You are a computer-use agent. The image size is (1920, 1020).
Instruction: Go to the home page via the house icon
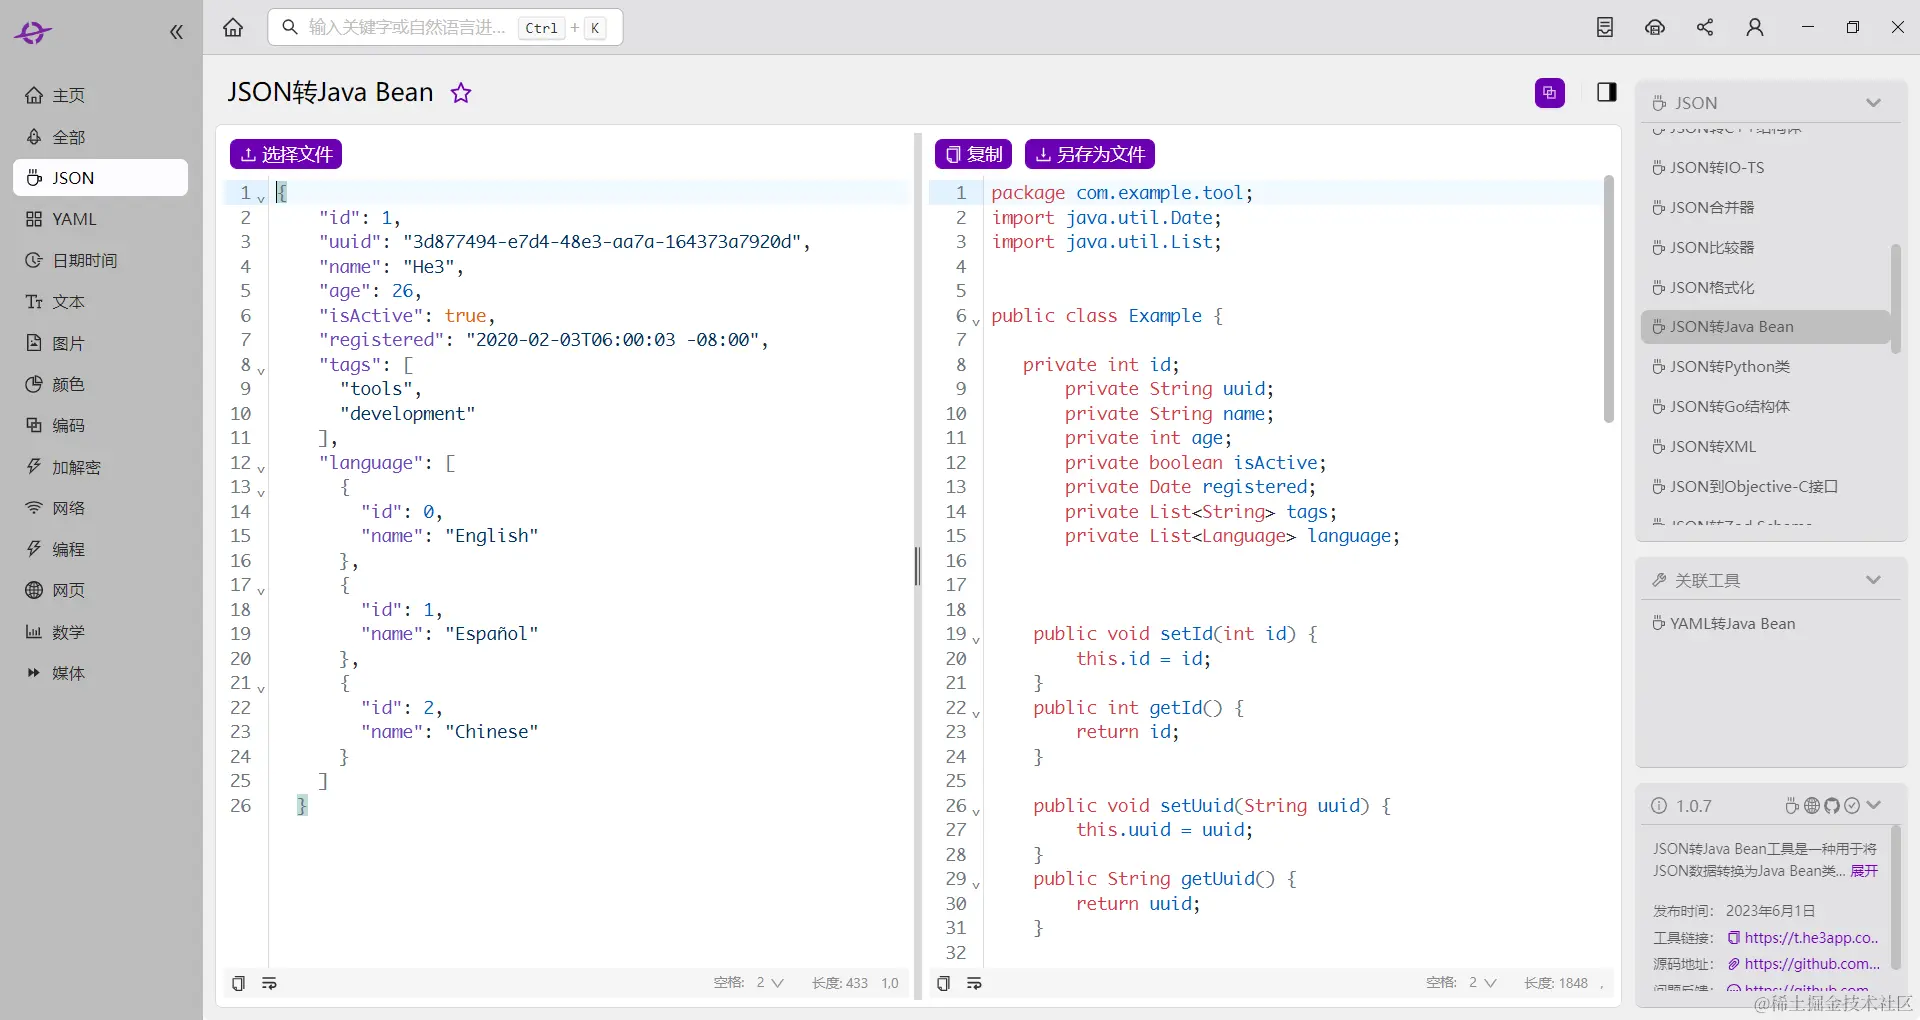pyautogui.click(x=233, y=27)
